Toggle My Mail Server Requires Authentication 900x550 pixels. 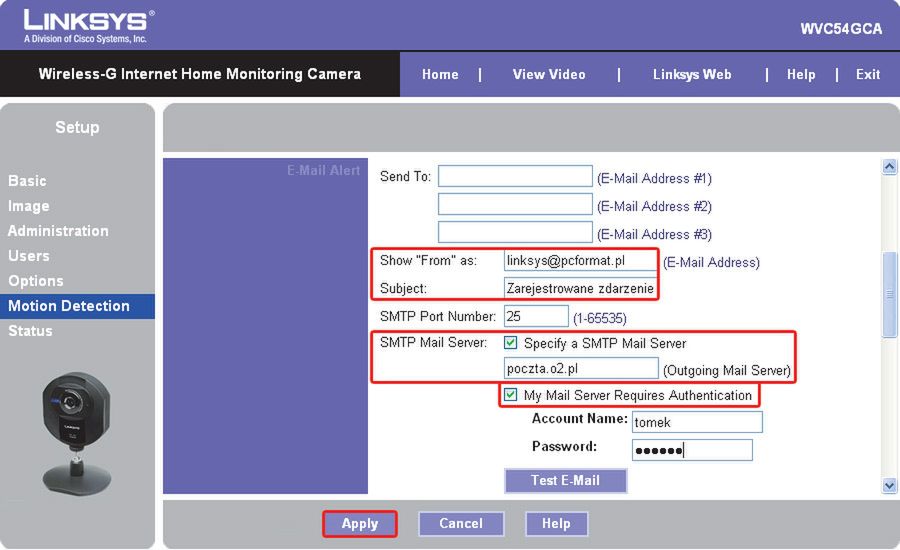point(510,395)
